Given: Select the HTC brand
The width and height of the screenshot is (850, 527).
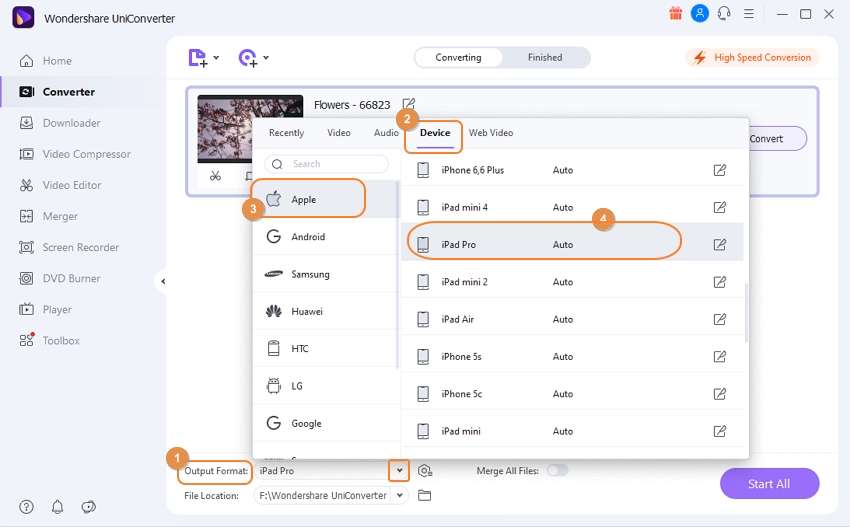Looking at the screenshot, I should (325, 349).
